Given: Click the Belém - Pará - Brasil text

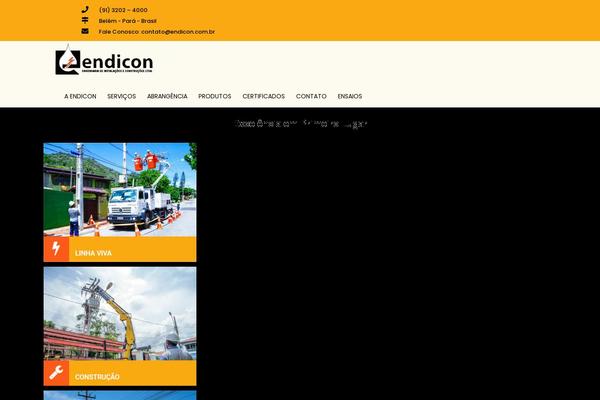Looking at the screenshot, I should click(127, 21).
